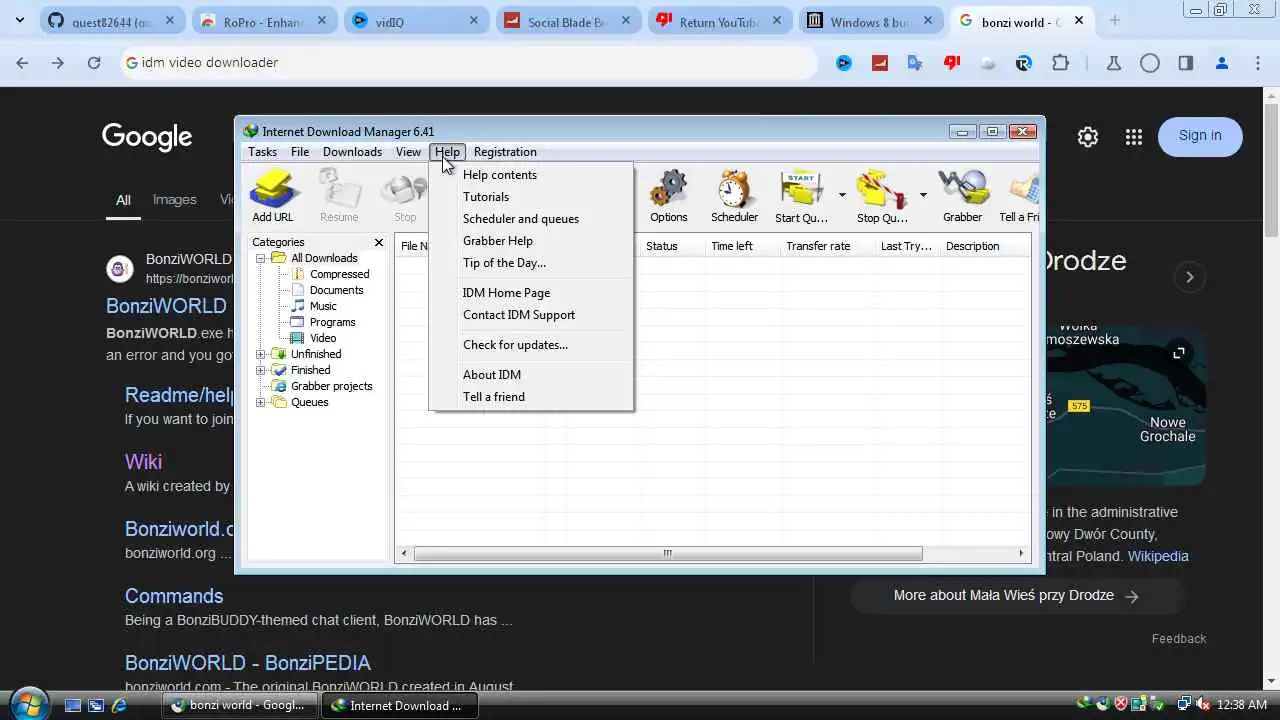Click the Internet Explorer quick launch icon
This screenshot has height=720, width=1280.
(119, 705)
